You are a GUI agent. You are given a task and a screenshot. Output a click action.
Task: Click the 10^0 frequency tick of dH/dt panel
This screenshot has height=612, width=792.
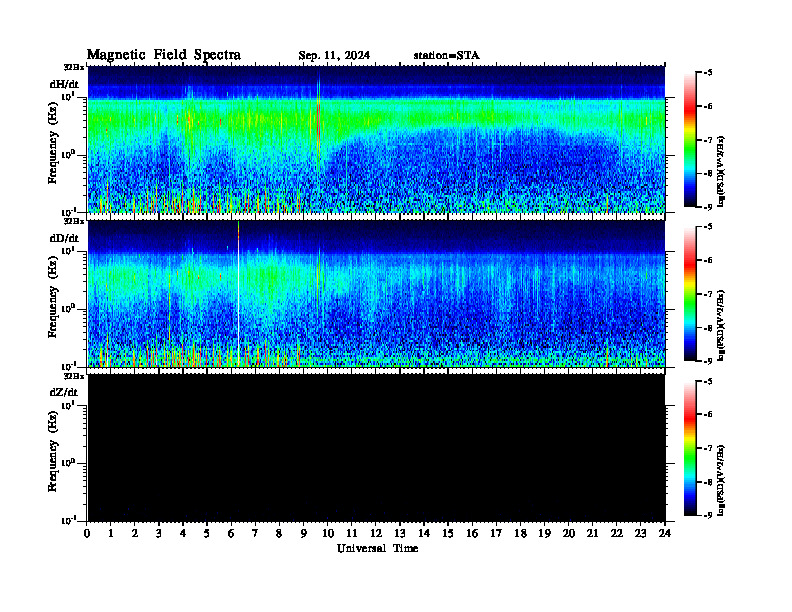[x=68, y=155]
